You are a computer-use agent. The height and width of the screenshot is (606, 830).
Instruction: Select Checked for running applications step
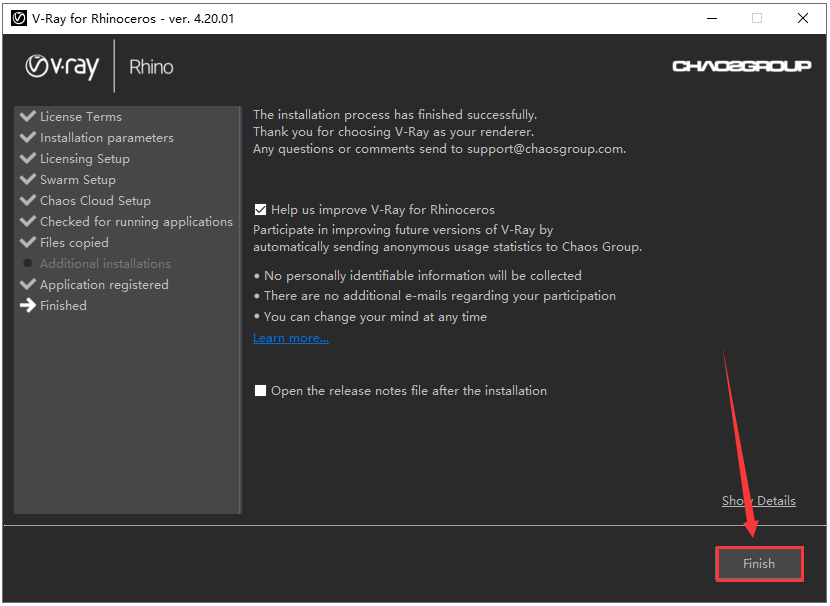click(x=136, y=222)
